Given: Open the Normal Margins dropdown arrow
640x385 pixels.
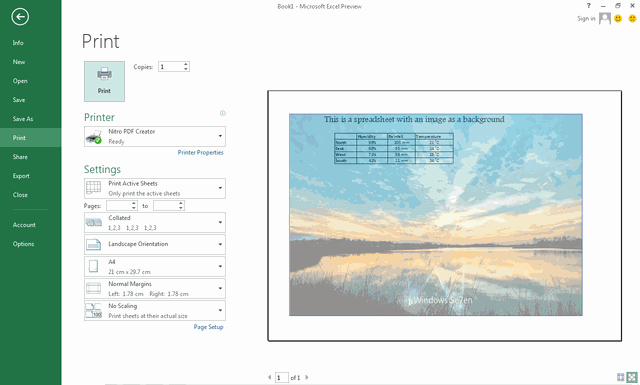Looking at the screenshot, I should (x=220, y=288).
